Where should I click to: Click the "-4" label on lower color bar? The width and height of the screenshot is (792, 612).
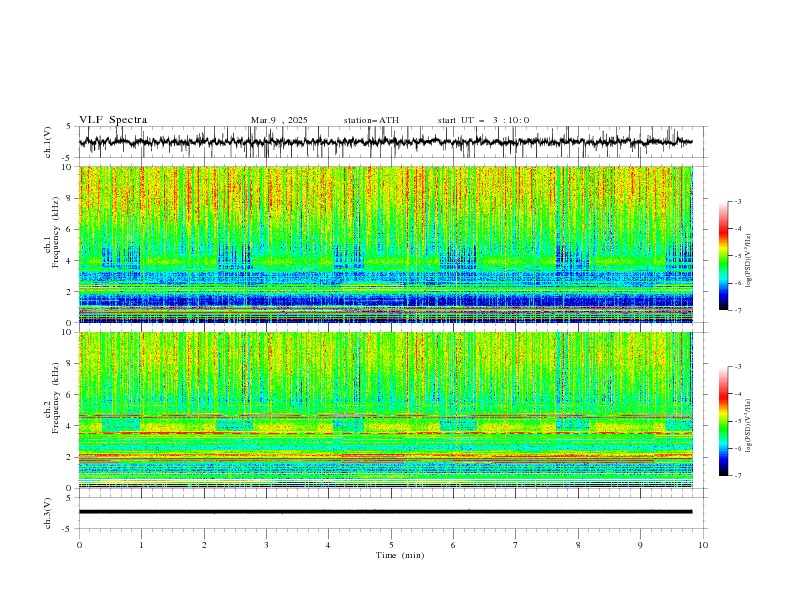[x=737, y=394]
